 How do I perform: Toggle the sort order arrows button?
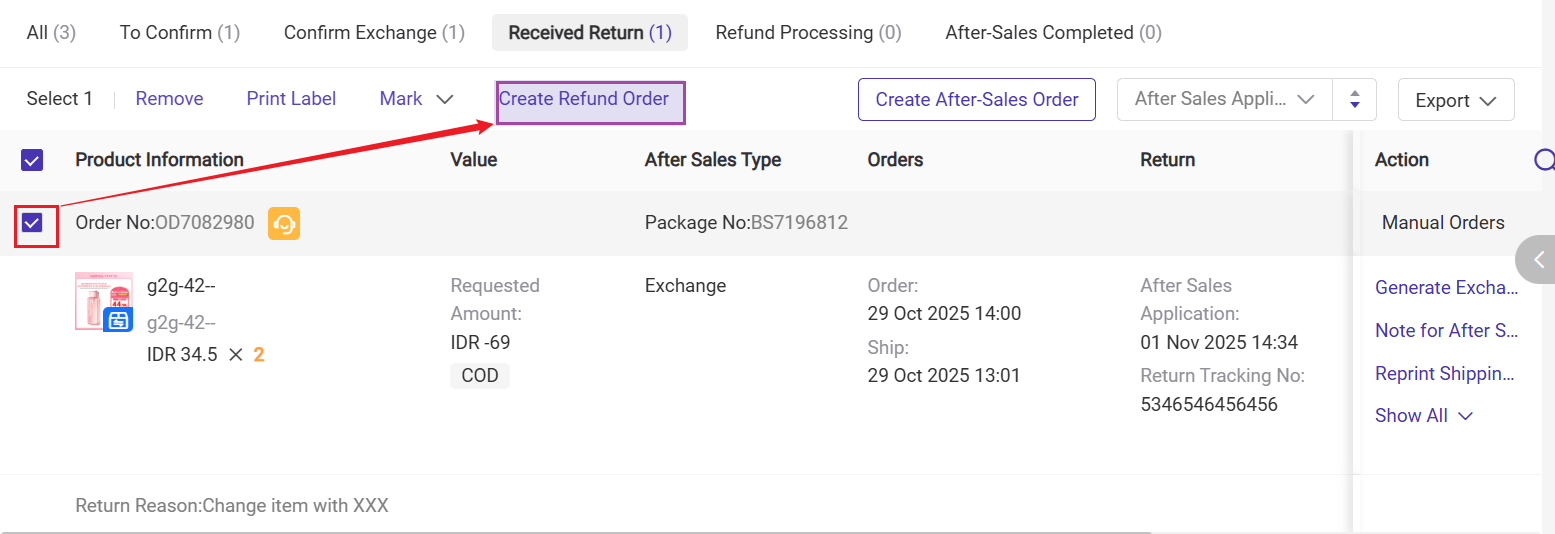coord(1355,100)
